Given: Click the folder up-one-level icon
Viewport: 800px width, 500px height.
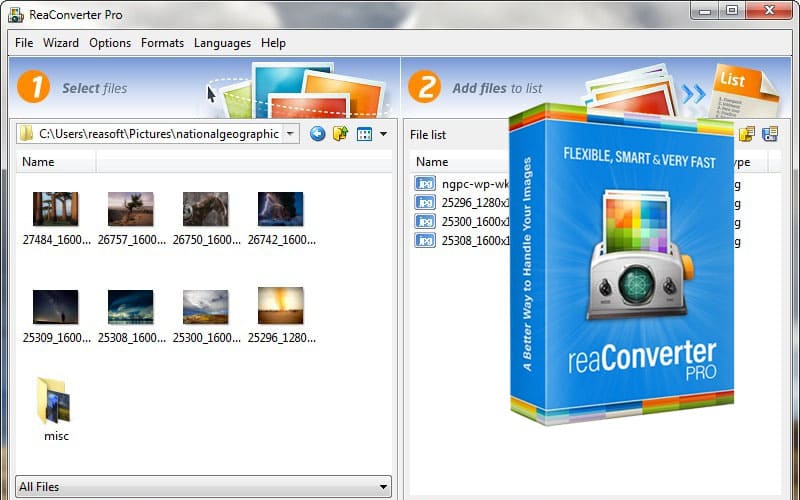Looking at the screenshot, I should 340,134.
